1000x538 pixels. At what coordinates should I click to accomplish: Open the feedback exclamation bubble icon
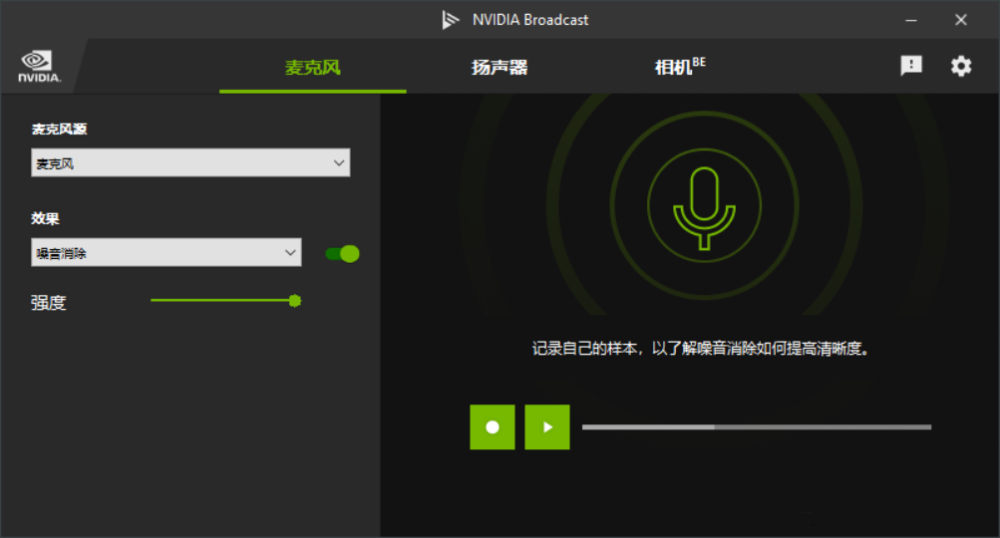point(911,65)
